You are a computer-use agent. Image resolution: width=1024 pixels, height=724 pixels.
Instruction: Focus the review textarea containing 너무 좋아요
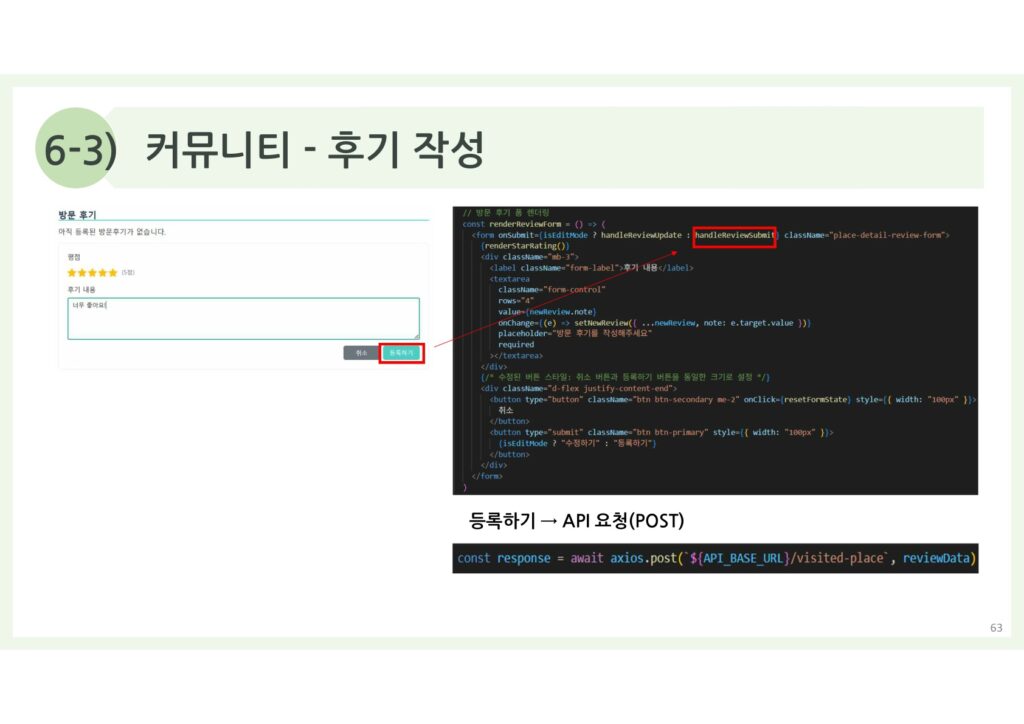coord(244,319)
